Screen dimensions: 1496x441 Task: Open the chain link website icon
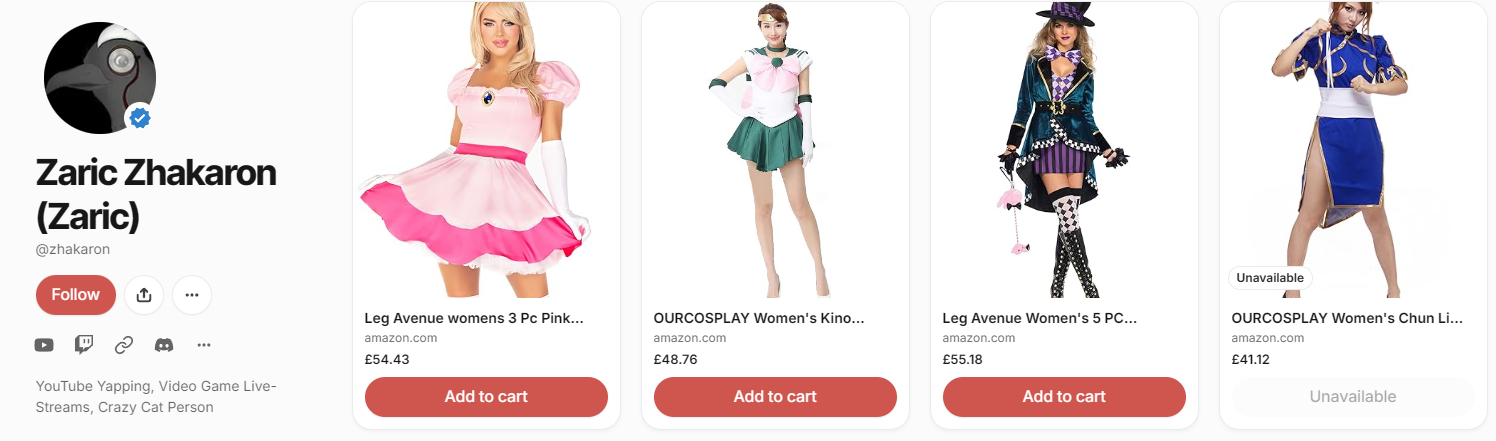click(x=124, y=345)
